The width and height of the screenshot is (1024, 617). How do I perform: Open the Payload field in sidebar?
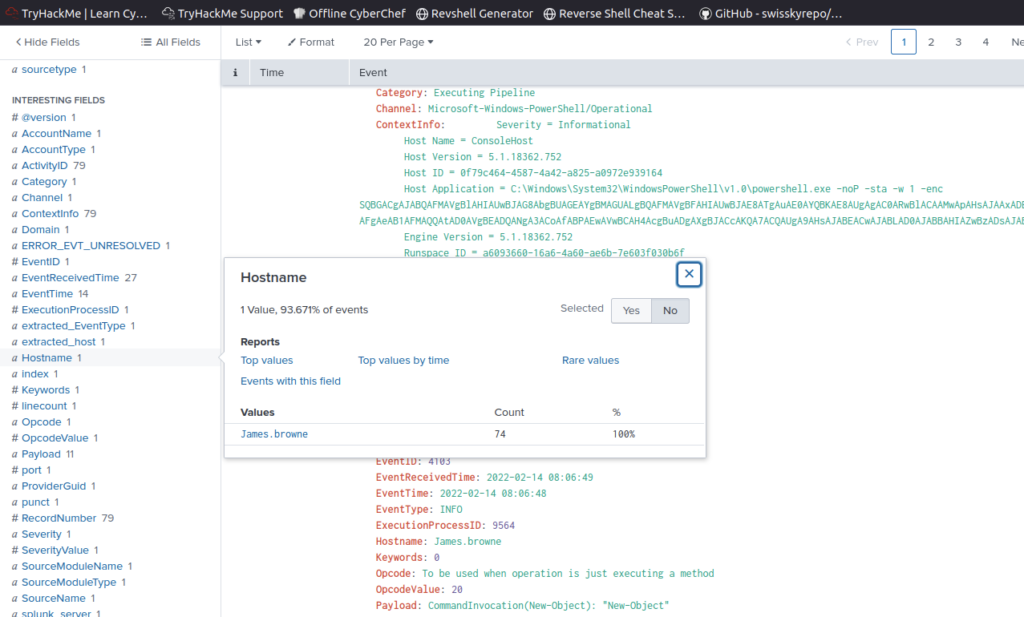point(40,454)
